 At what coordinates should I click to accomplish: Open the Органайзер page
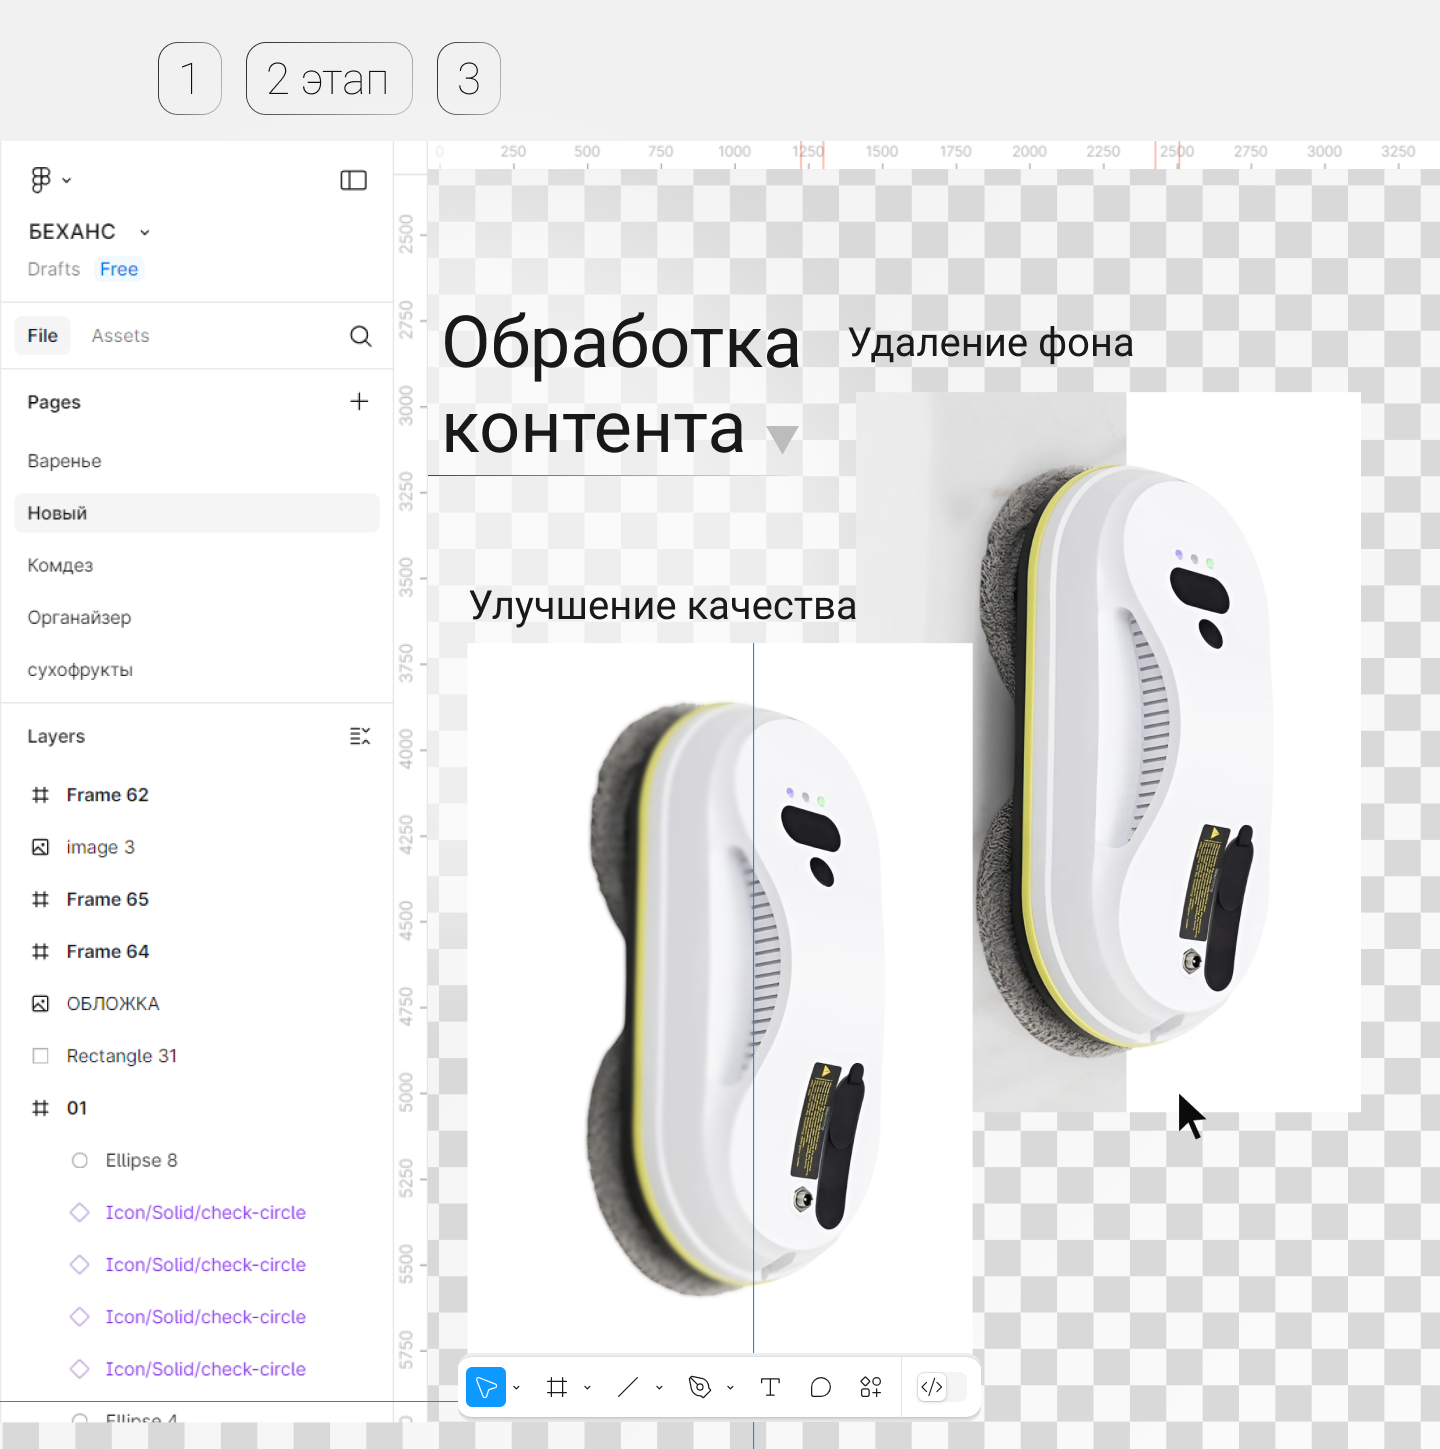[79, 618]
